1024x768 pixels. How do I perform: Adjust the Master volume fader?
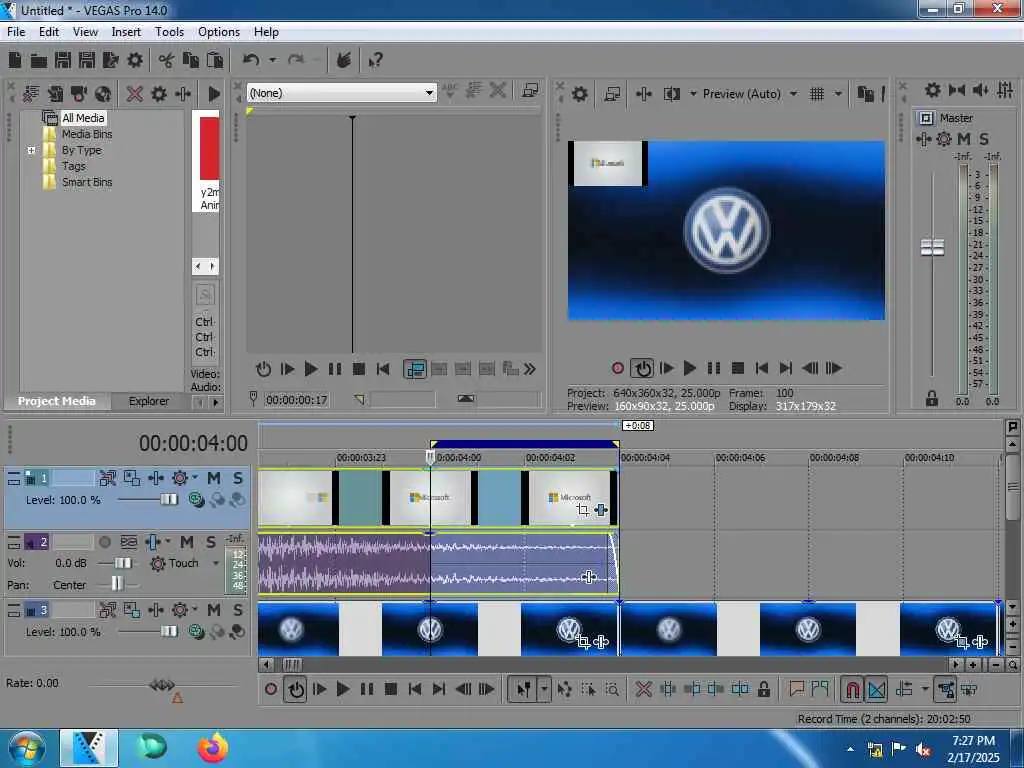(932, 247)
